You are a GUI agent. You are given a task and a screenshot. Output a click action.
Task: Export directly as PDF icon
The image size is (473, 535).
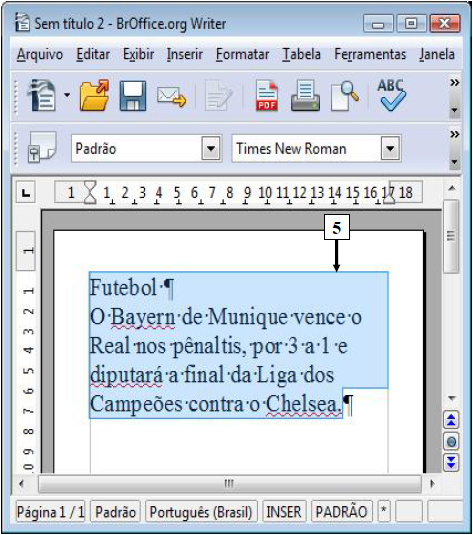(267, 96)
